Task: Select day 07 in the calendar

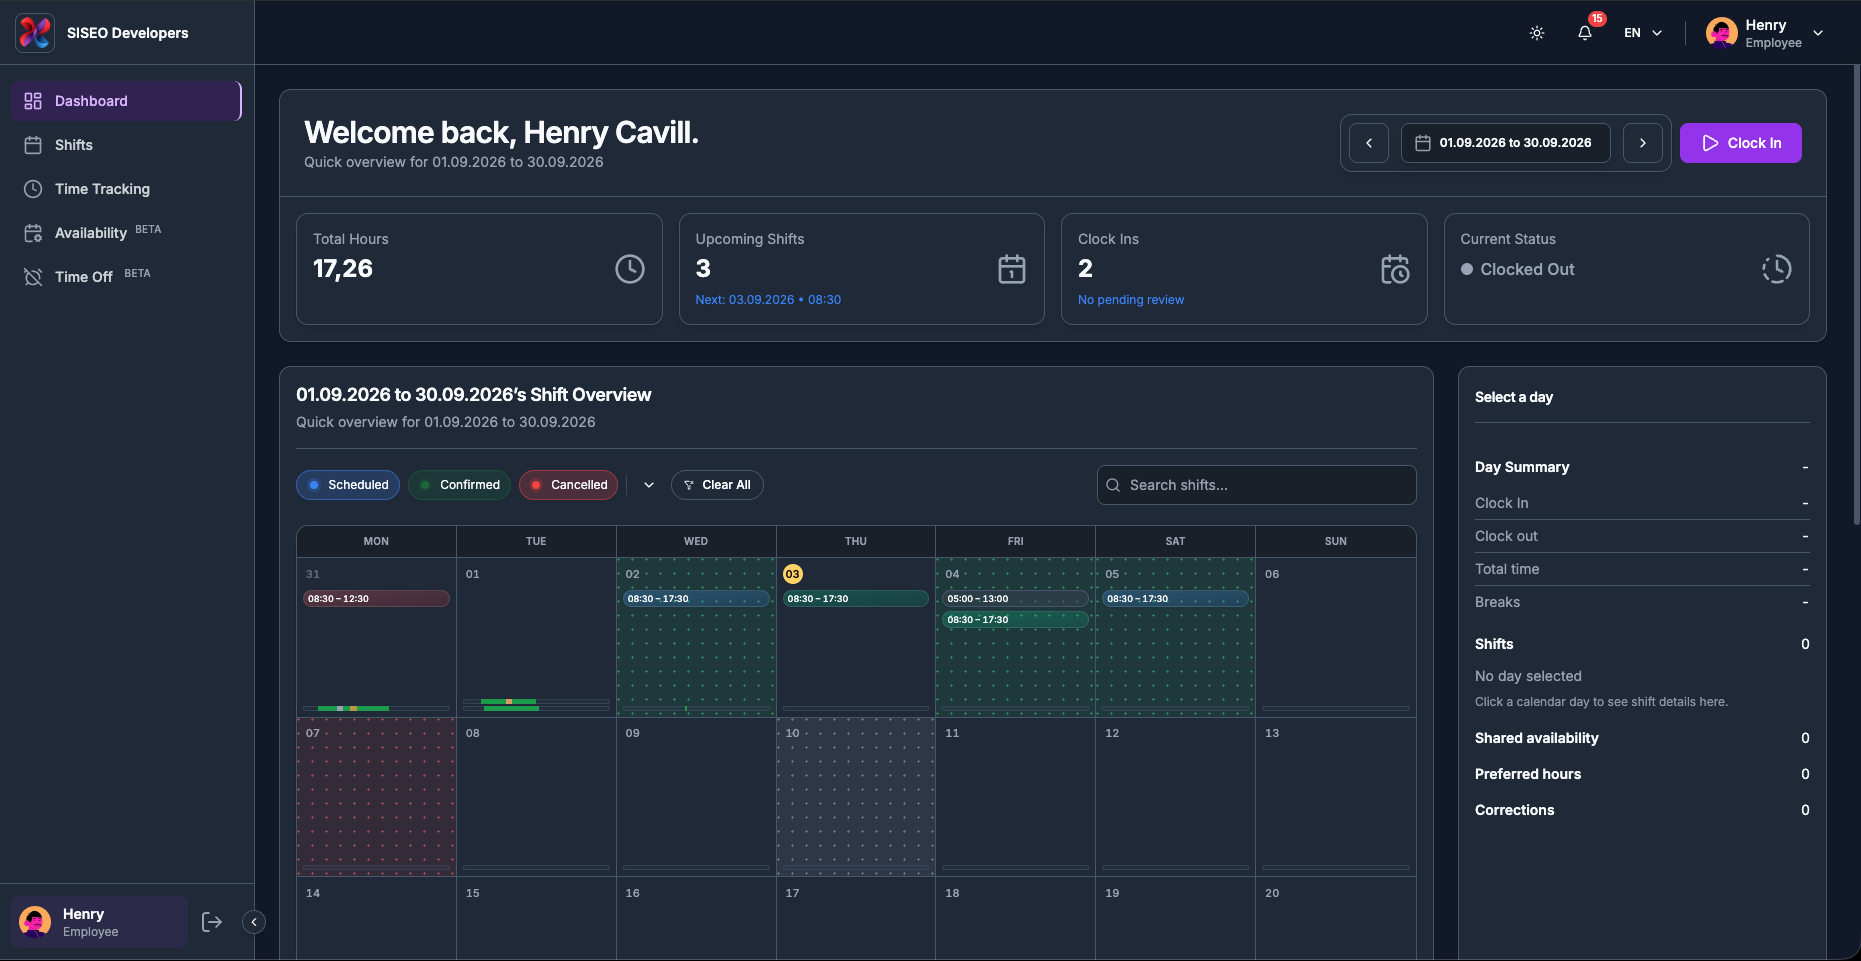Action: pyautogui.click(x=376, y=797)
